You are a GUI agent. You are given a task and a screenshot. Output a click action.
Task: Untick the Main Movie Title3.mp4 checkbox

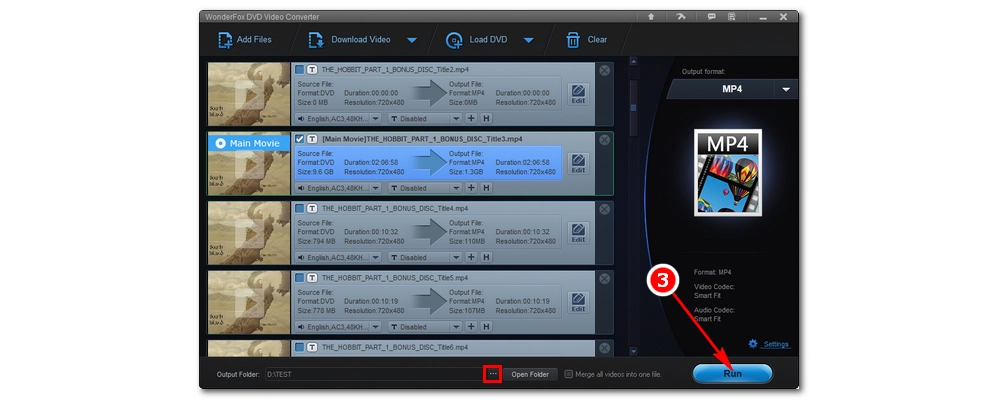click(x=300, y=138)
